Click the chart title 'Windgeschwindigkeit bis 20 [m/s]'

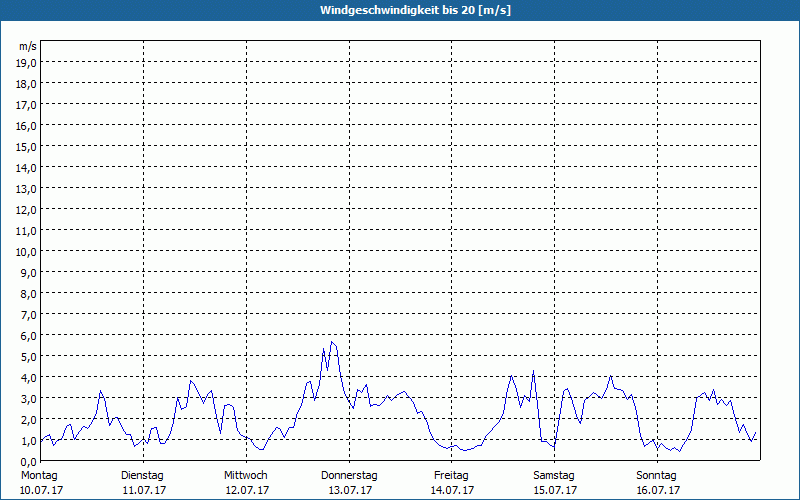[x=415, y=10]
